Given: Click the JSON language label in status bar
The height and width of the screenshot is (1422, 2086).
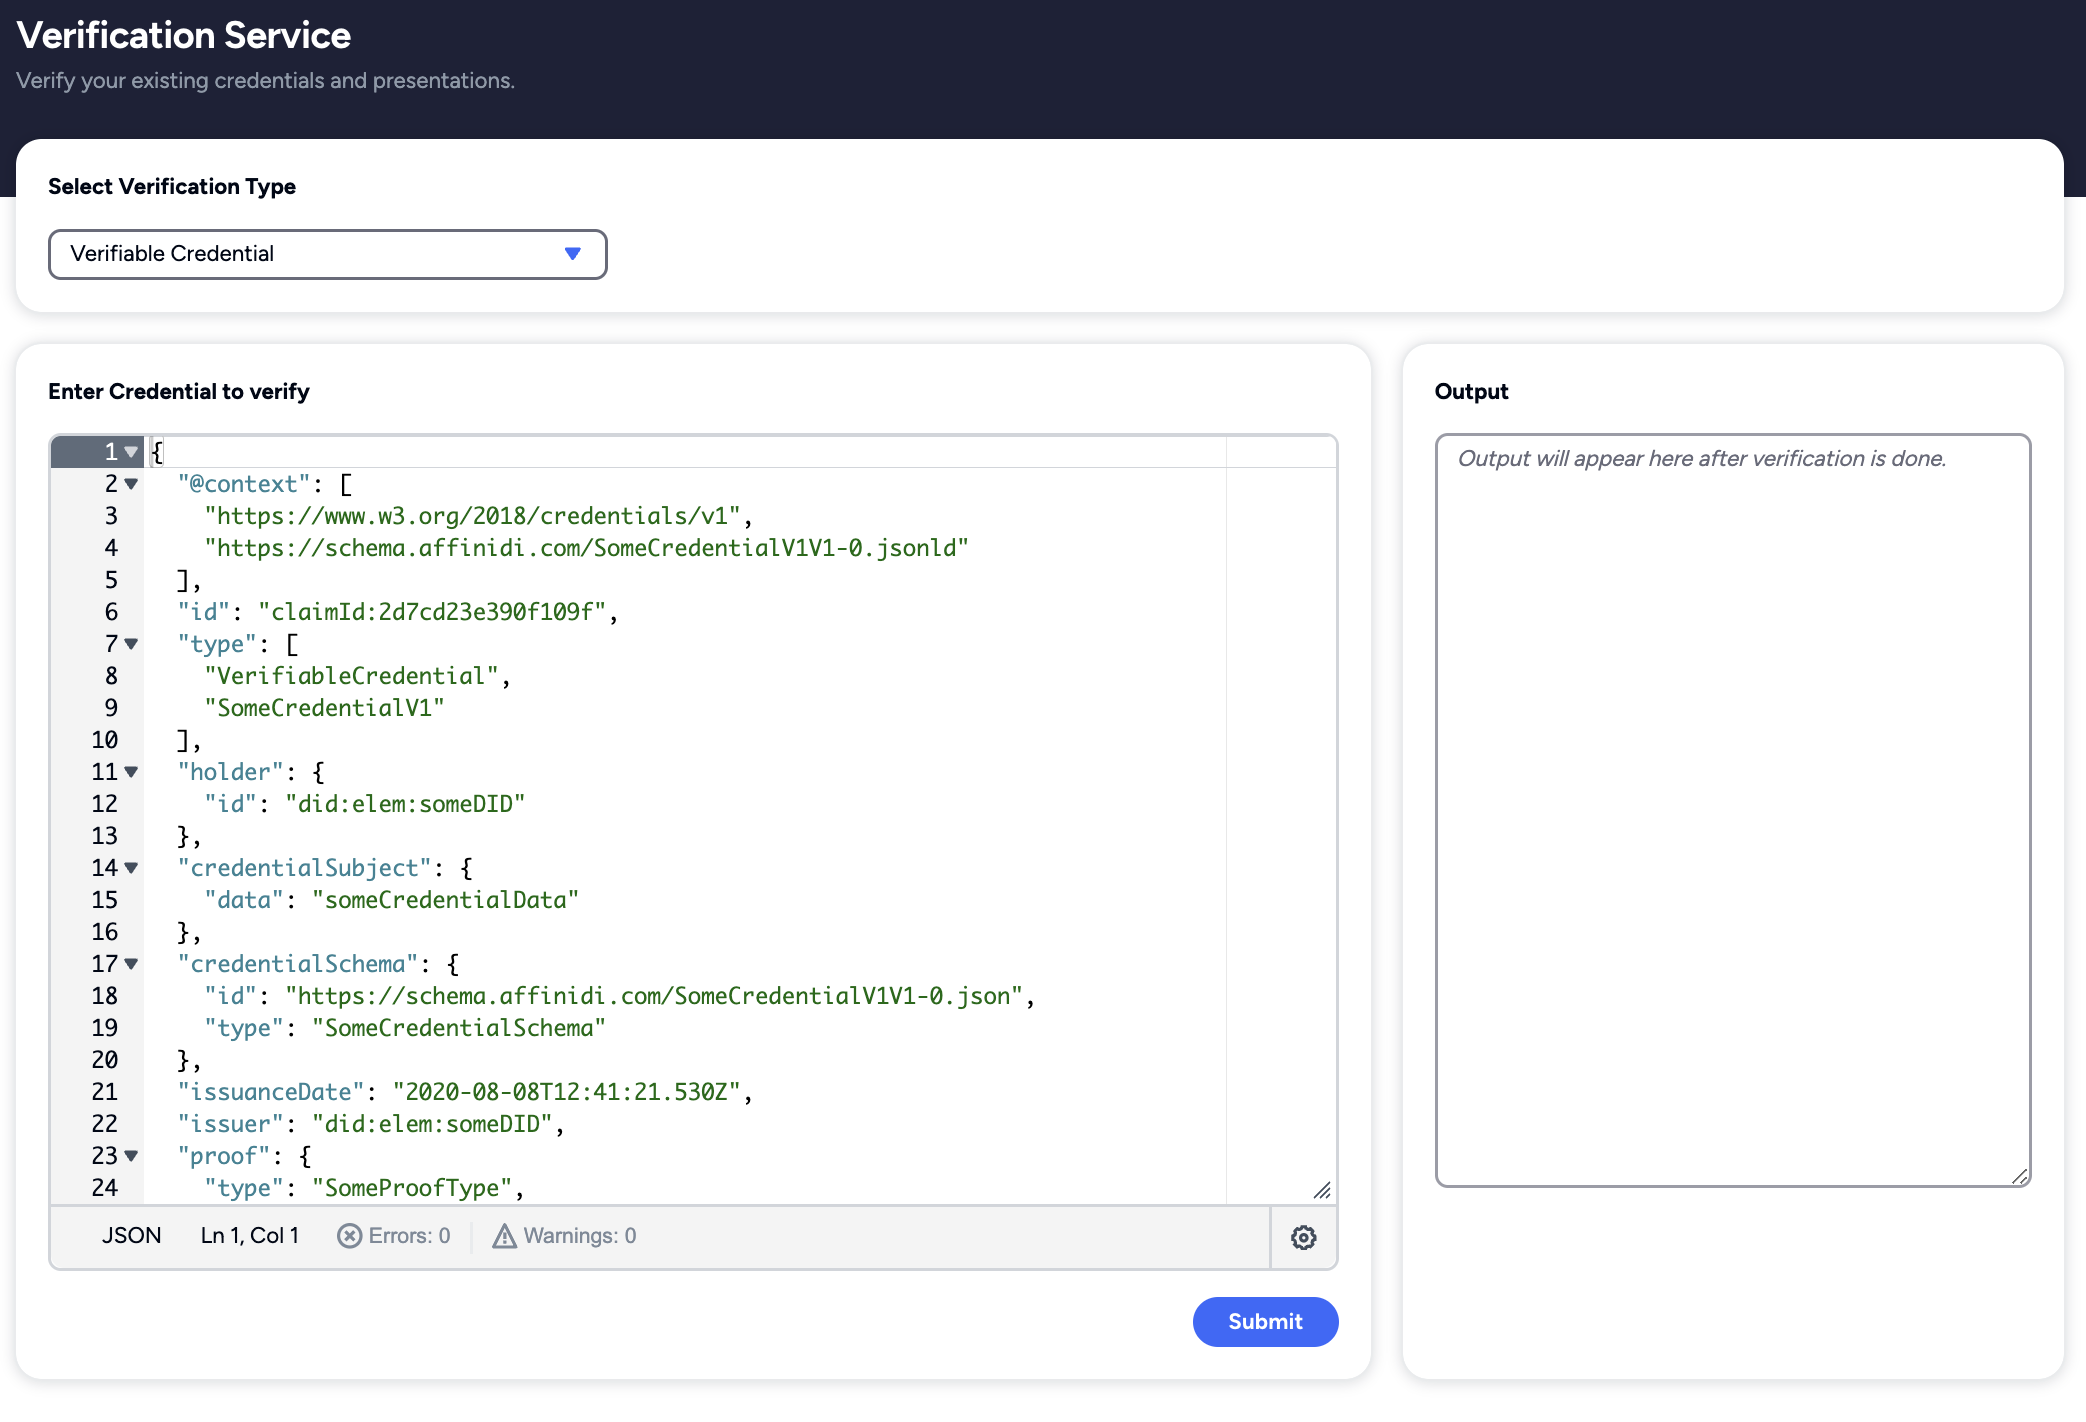Looking at the screenshot, I should click(131, 1236).
